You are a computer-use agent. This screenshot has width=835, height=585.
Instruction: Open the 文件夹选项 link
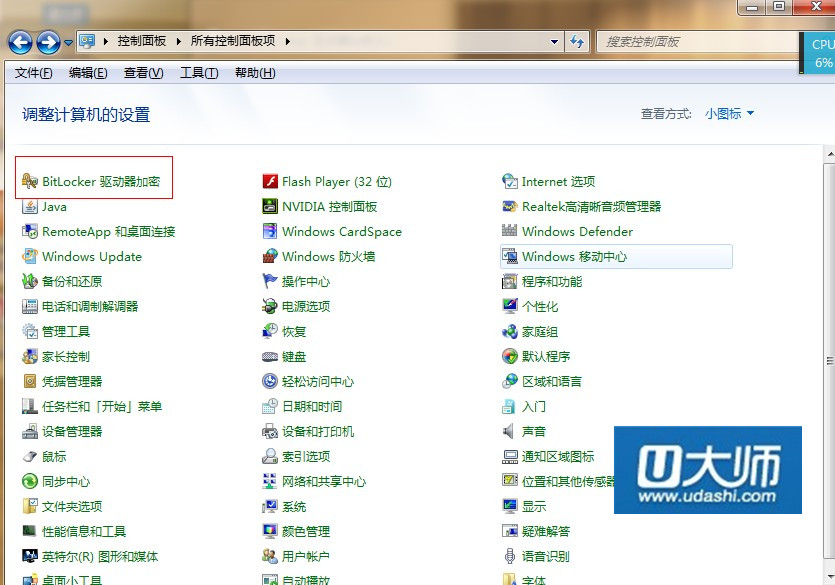[72, 507]
